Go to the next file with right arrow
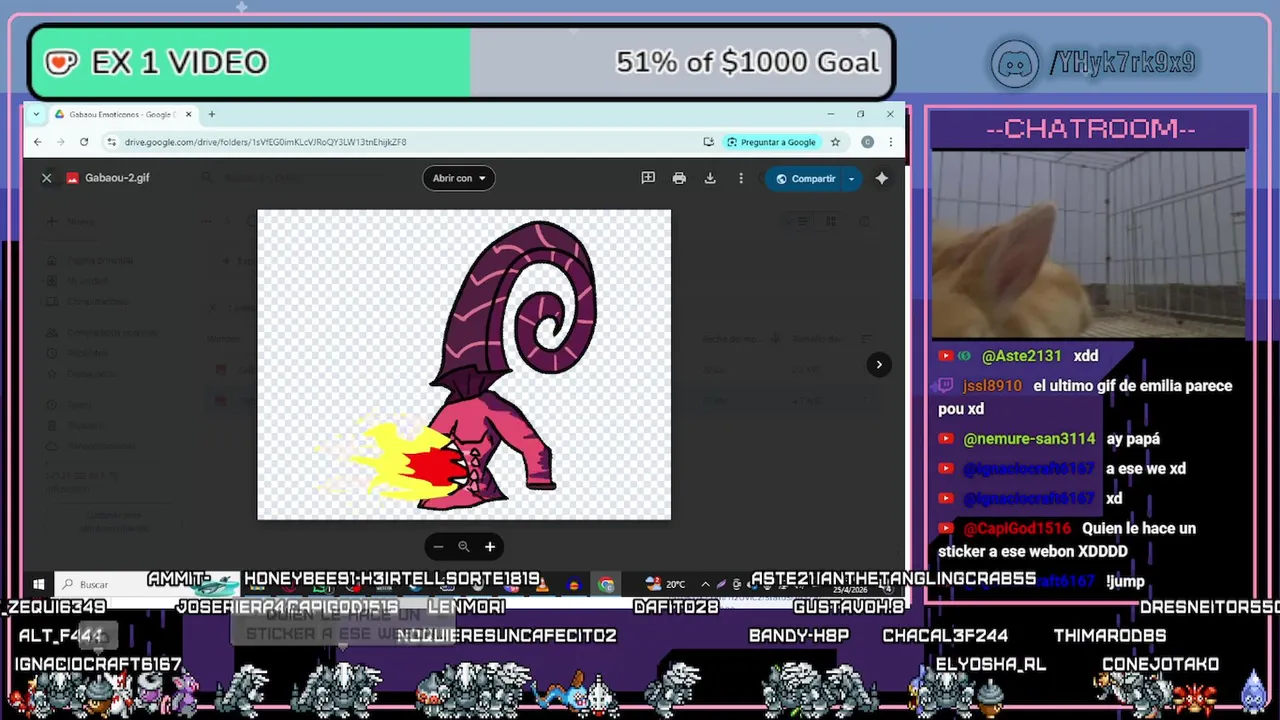 pyautogui.click(x=879, y=364)
